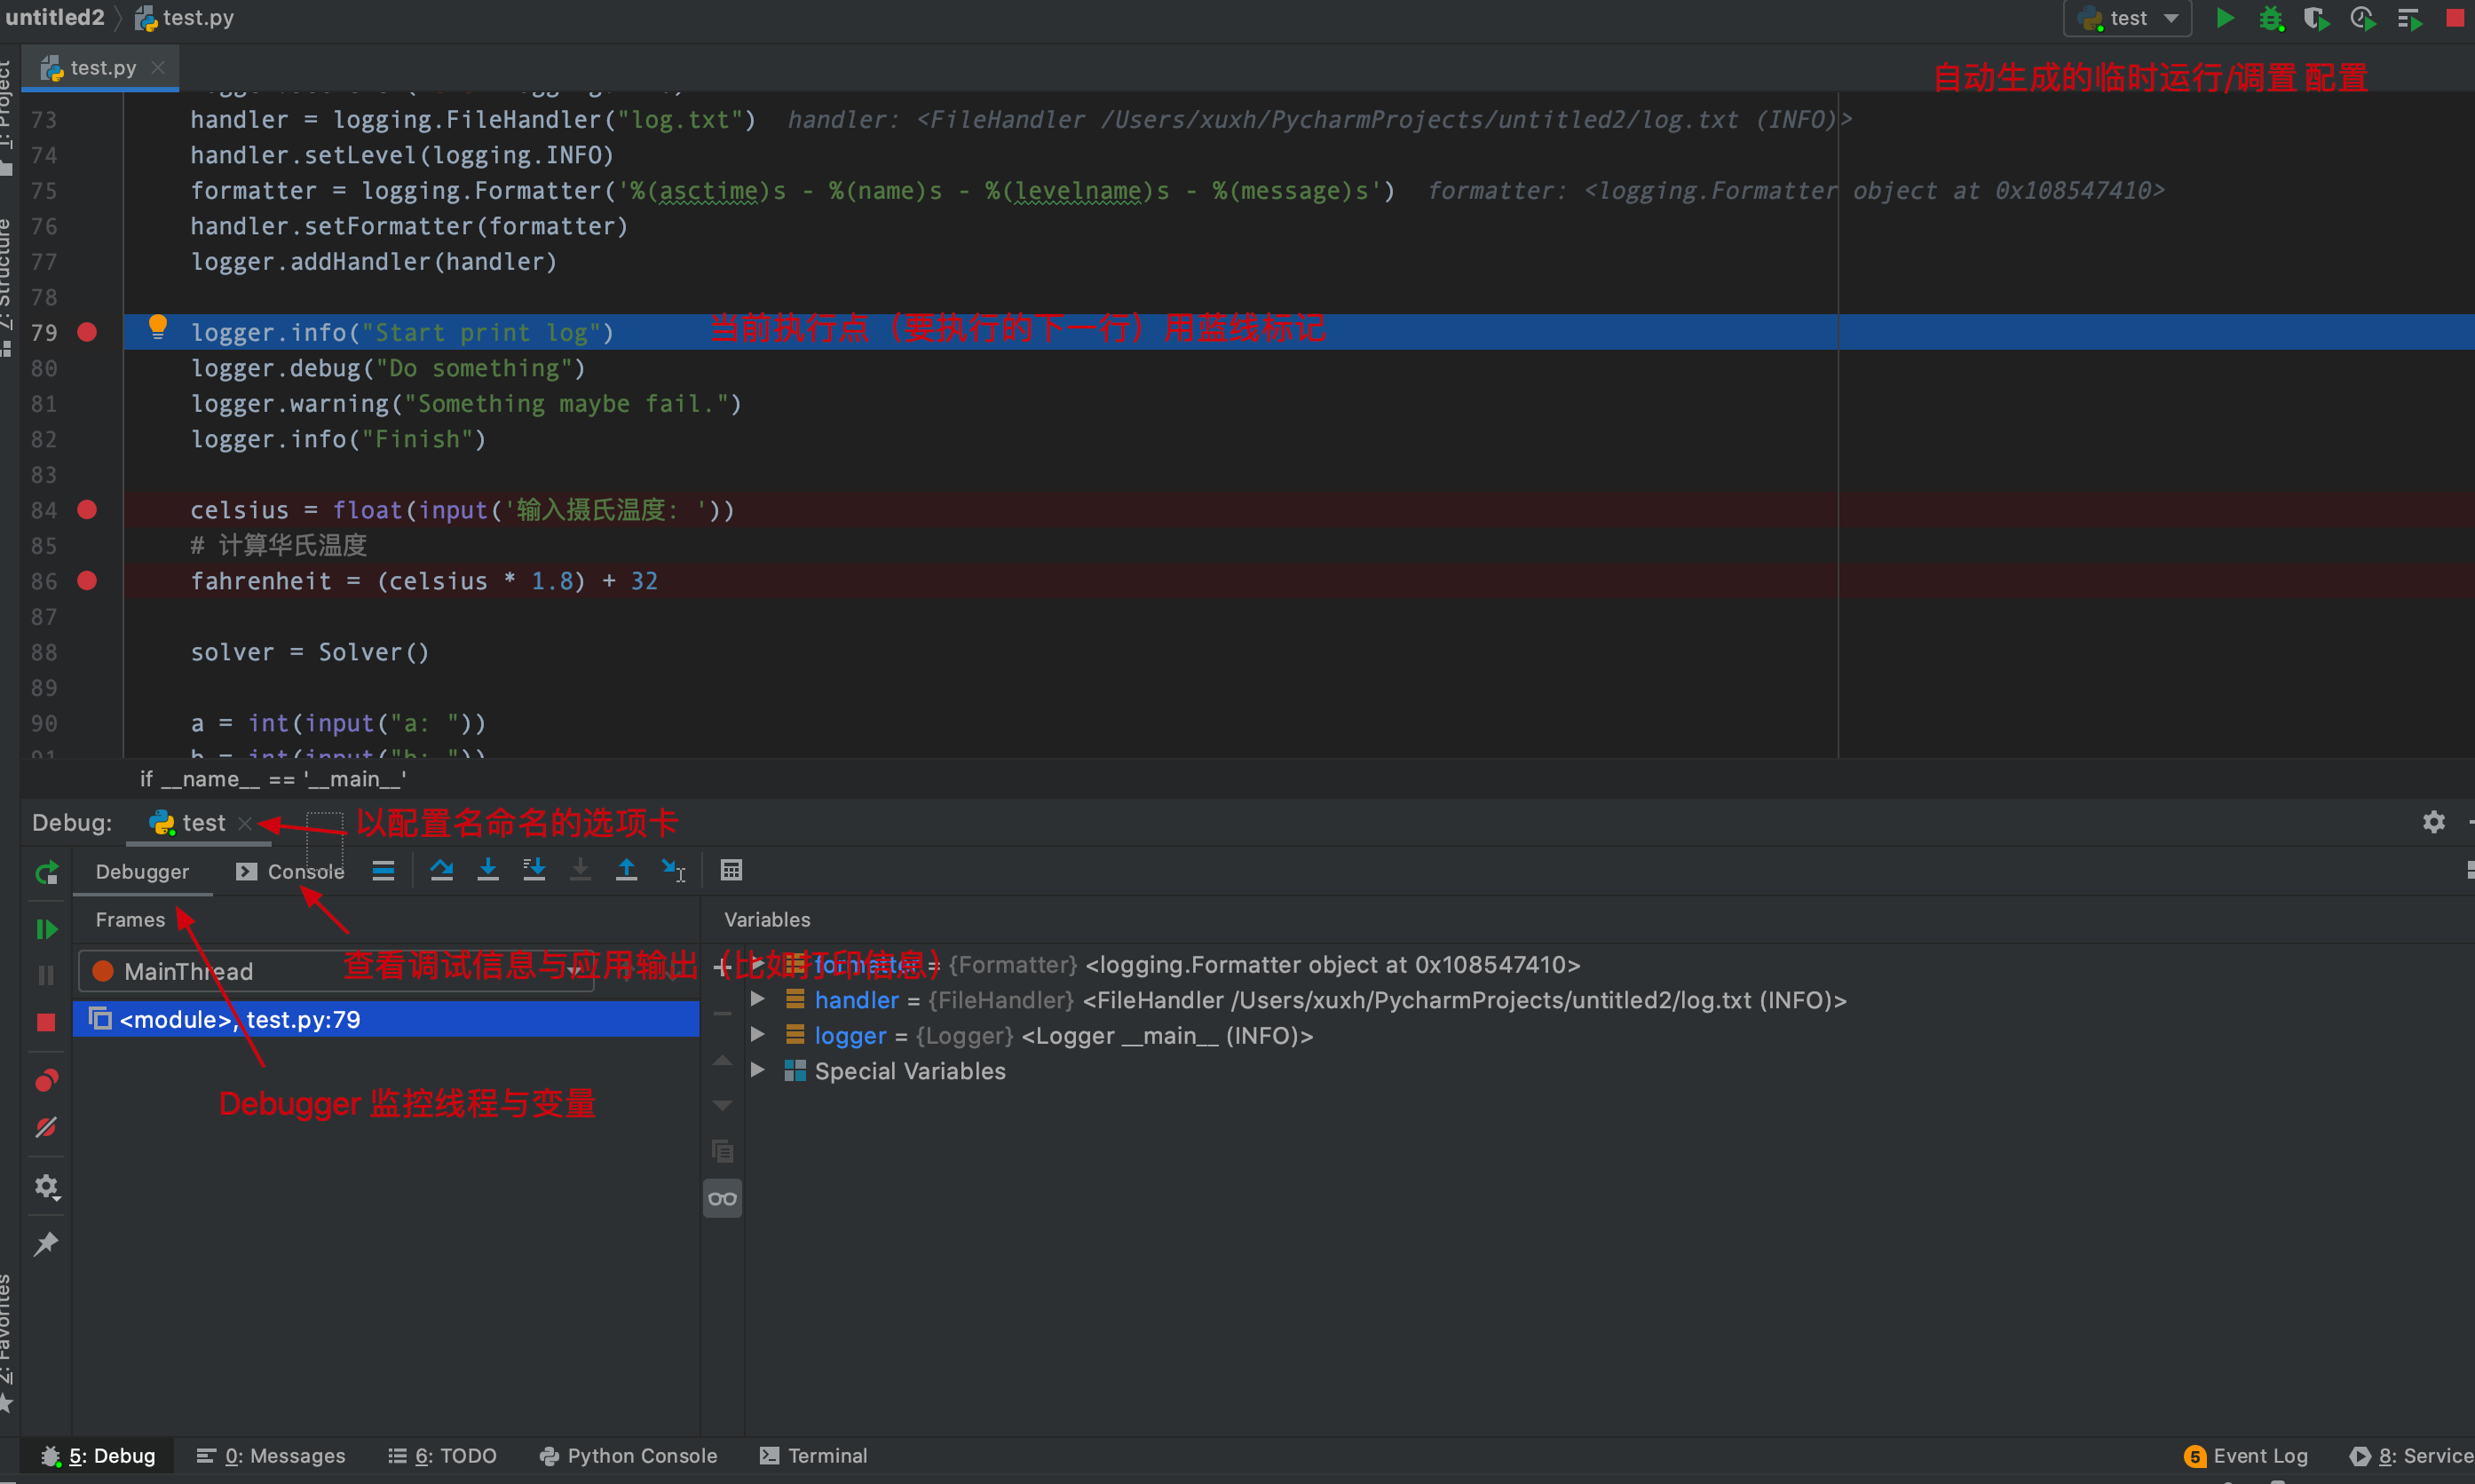Open debug panel settings gear at right
The height and width of the screenshot is (1484, 2475).
click(2434, 822)
